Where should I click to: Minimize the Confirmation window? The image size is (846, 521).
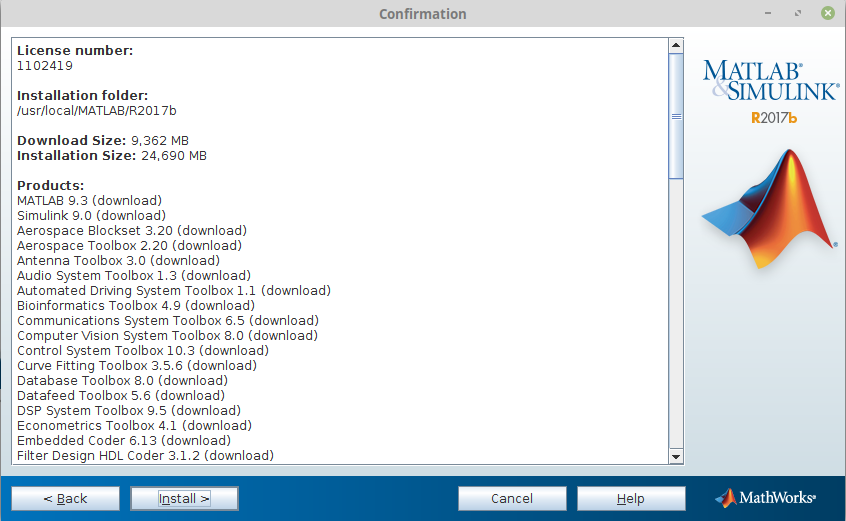click(x=770, y=14)
